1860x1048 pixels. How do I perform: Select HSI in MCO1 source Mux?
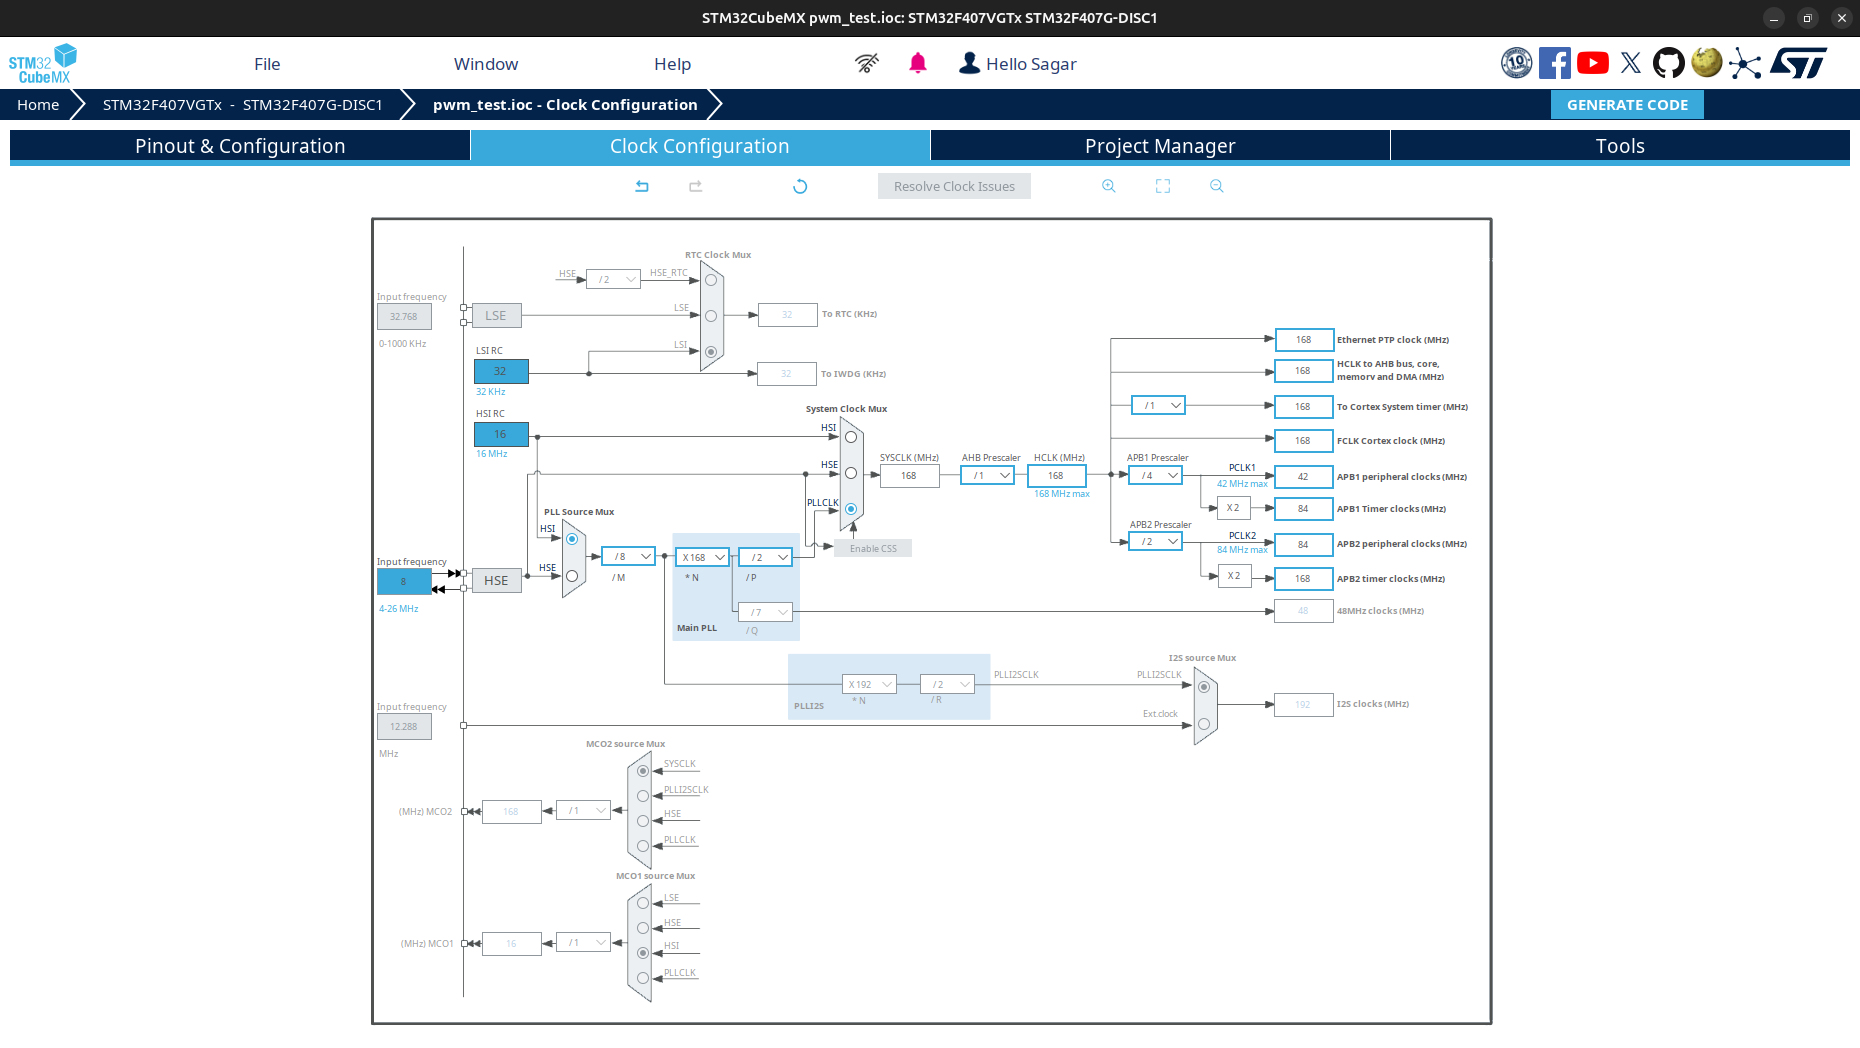(x=643, y=953)
